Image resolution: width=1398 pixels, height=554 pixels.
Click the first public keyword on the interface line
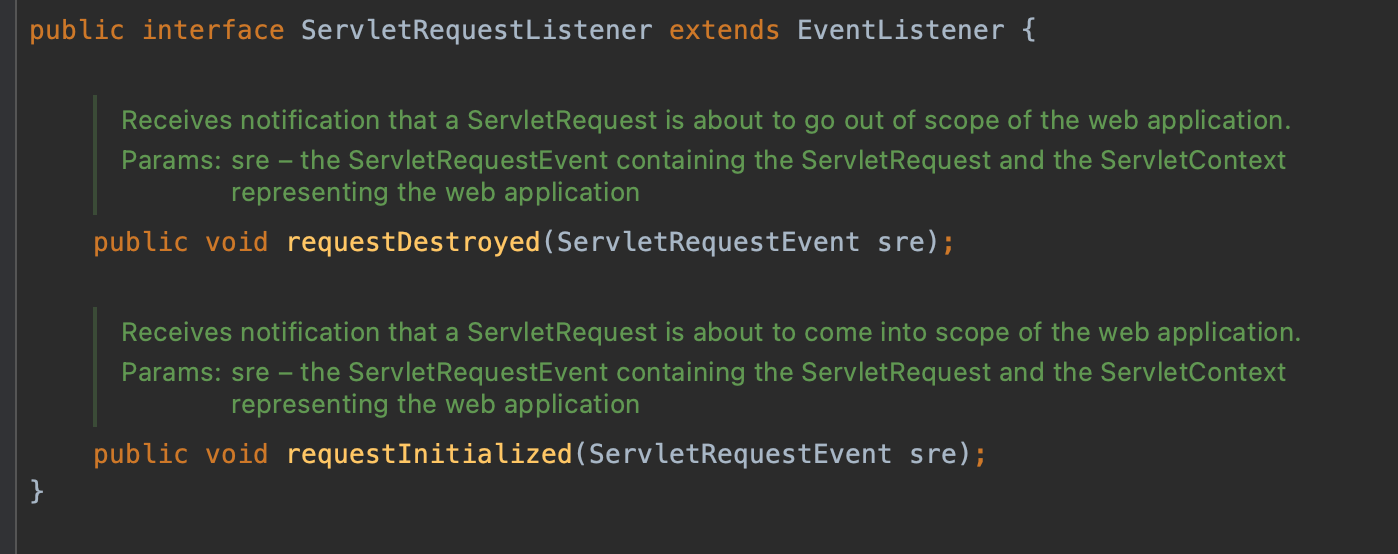pyautogui.click(x=77, y=30)
